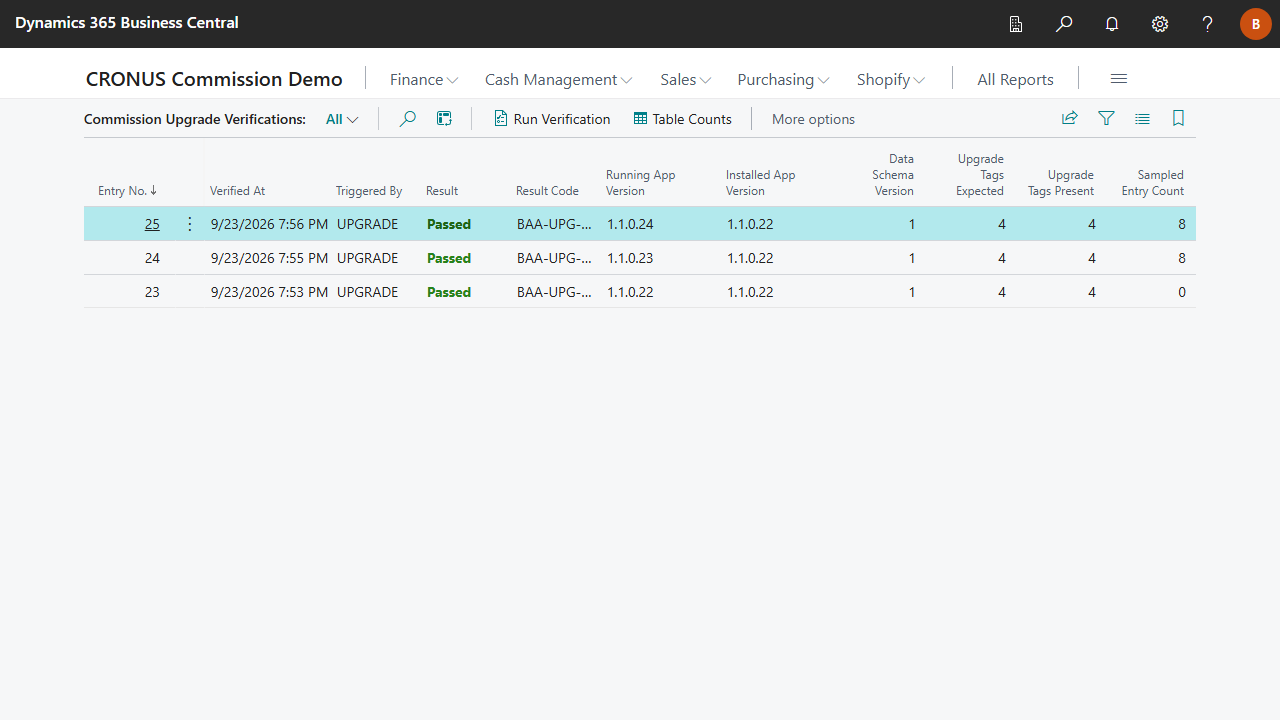Click the Analyze mode icon beside search
1280x720 pixels.
445,119
